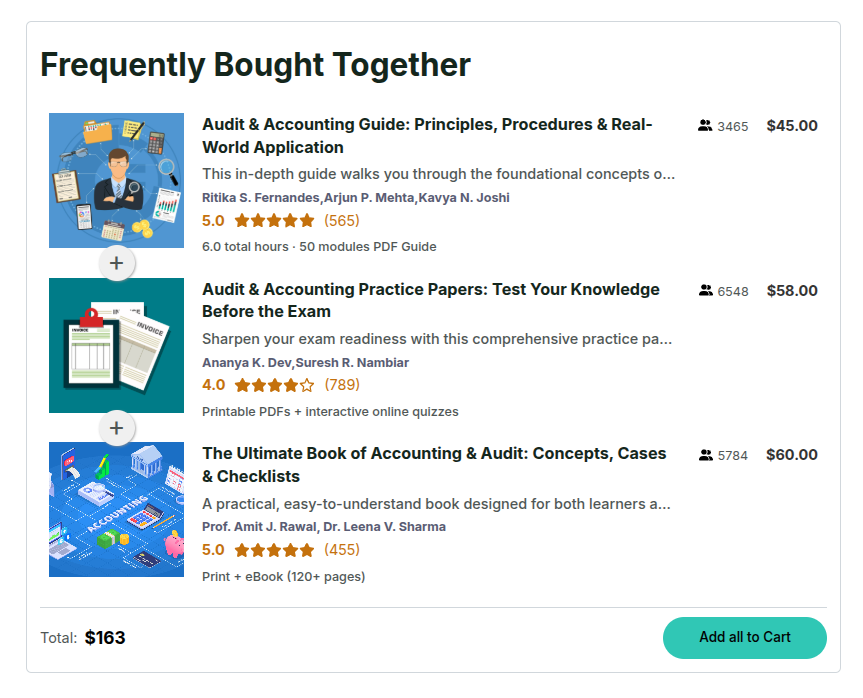This screenshot has width=863, height=698.
Task: Click enrolled-students icon next to 3465
Action: [x=705, y=126]
